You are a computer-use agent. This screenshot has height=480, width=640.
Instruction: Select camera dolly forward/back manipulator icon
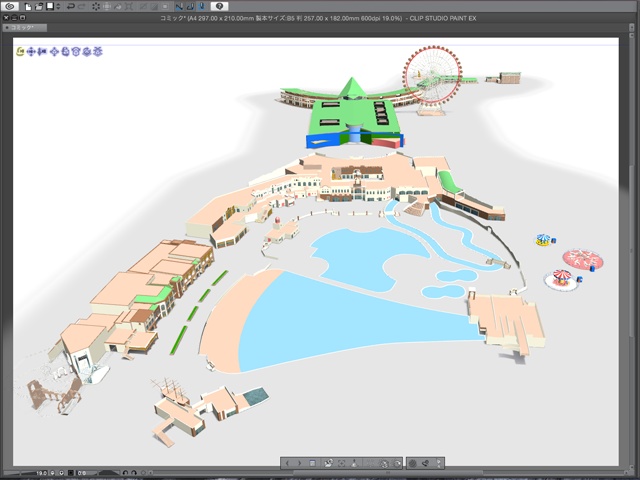[42, 51]
